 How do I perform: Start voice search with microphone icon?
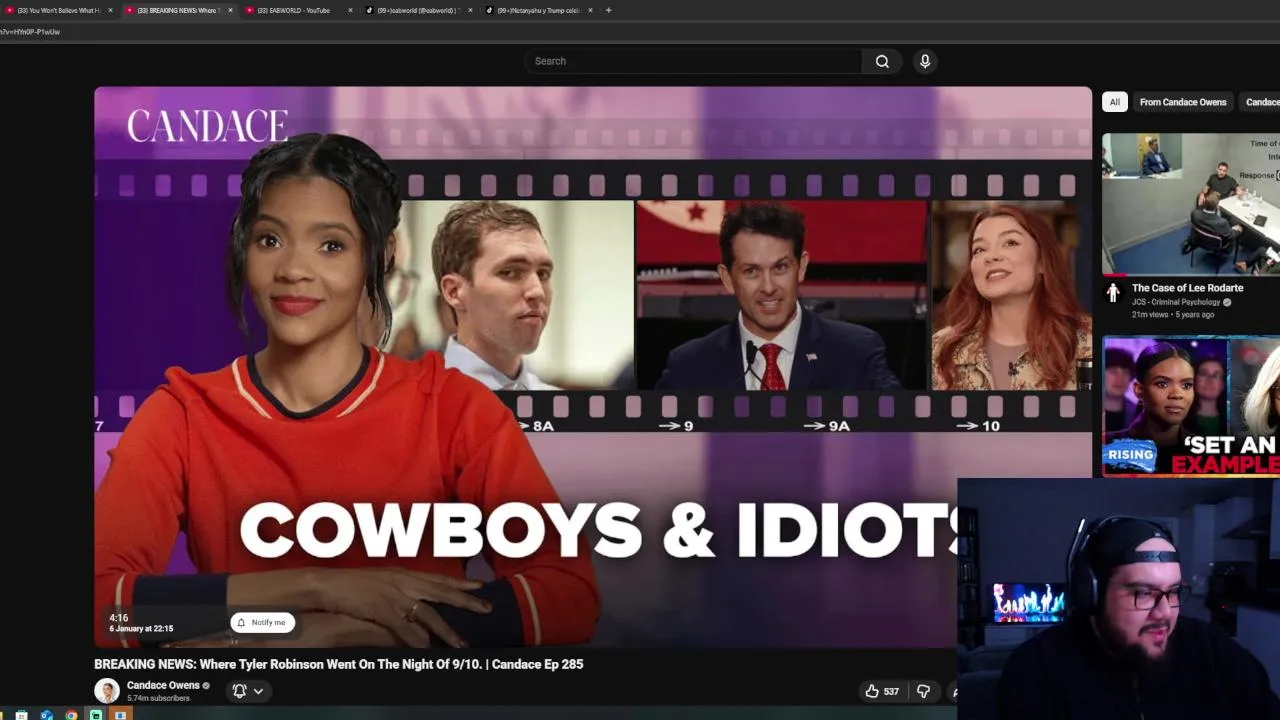coord(925,61)
